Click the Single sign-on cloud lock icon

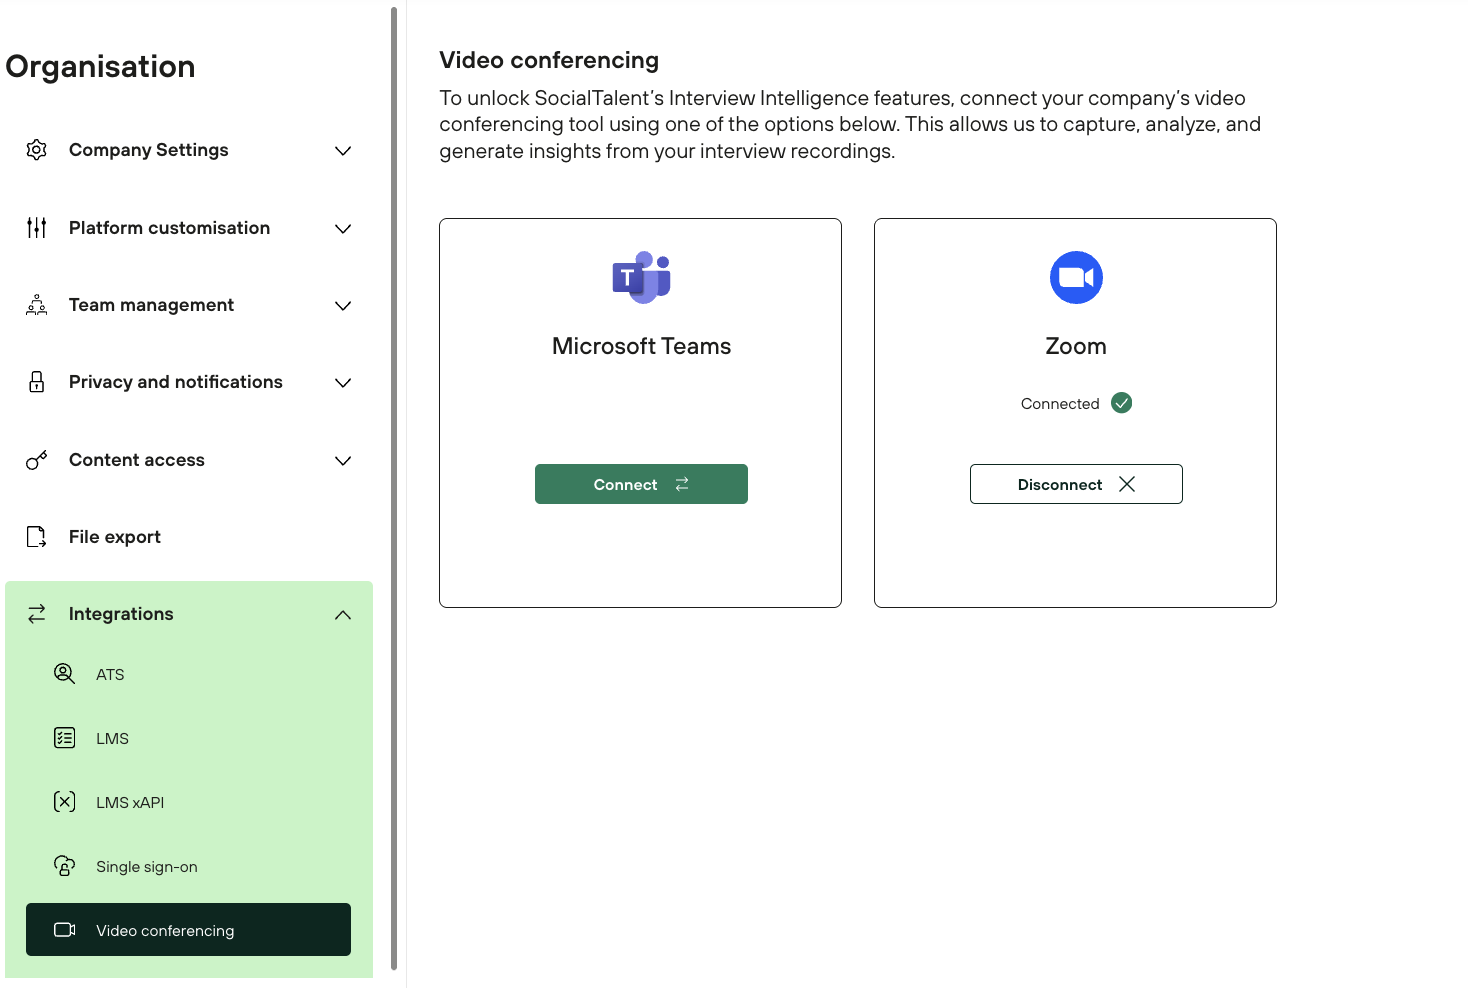(64, 866)
